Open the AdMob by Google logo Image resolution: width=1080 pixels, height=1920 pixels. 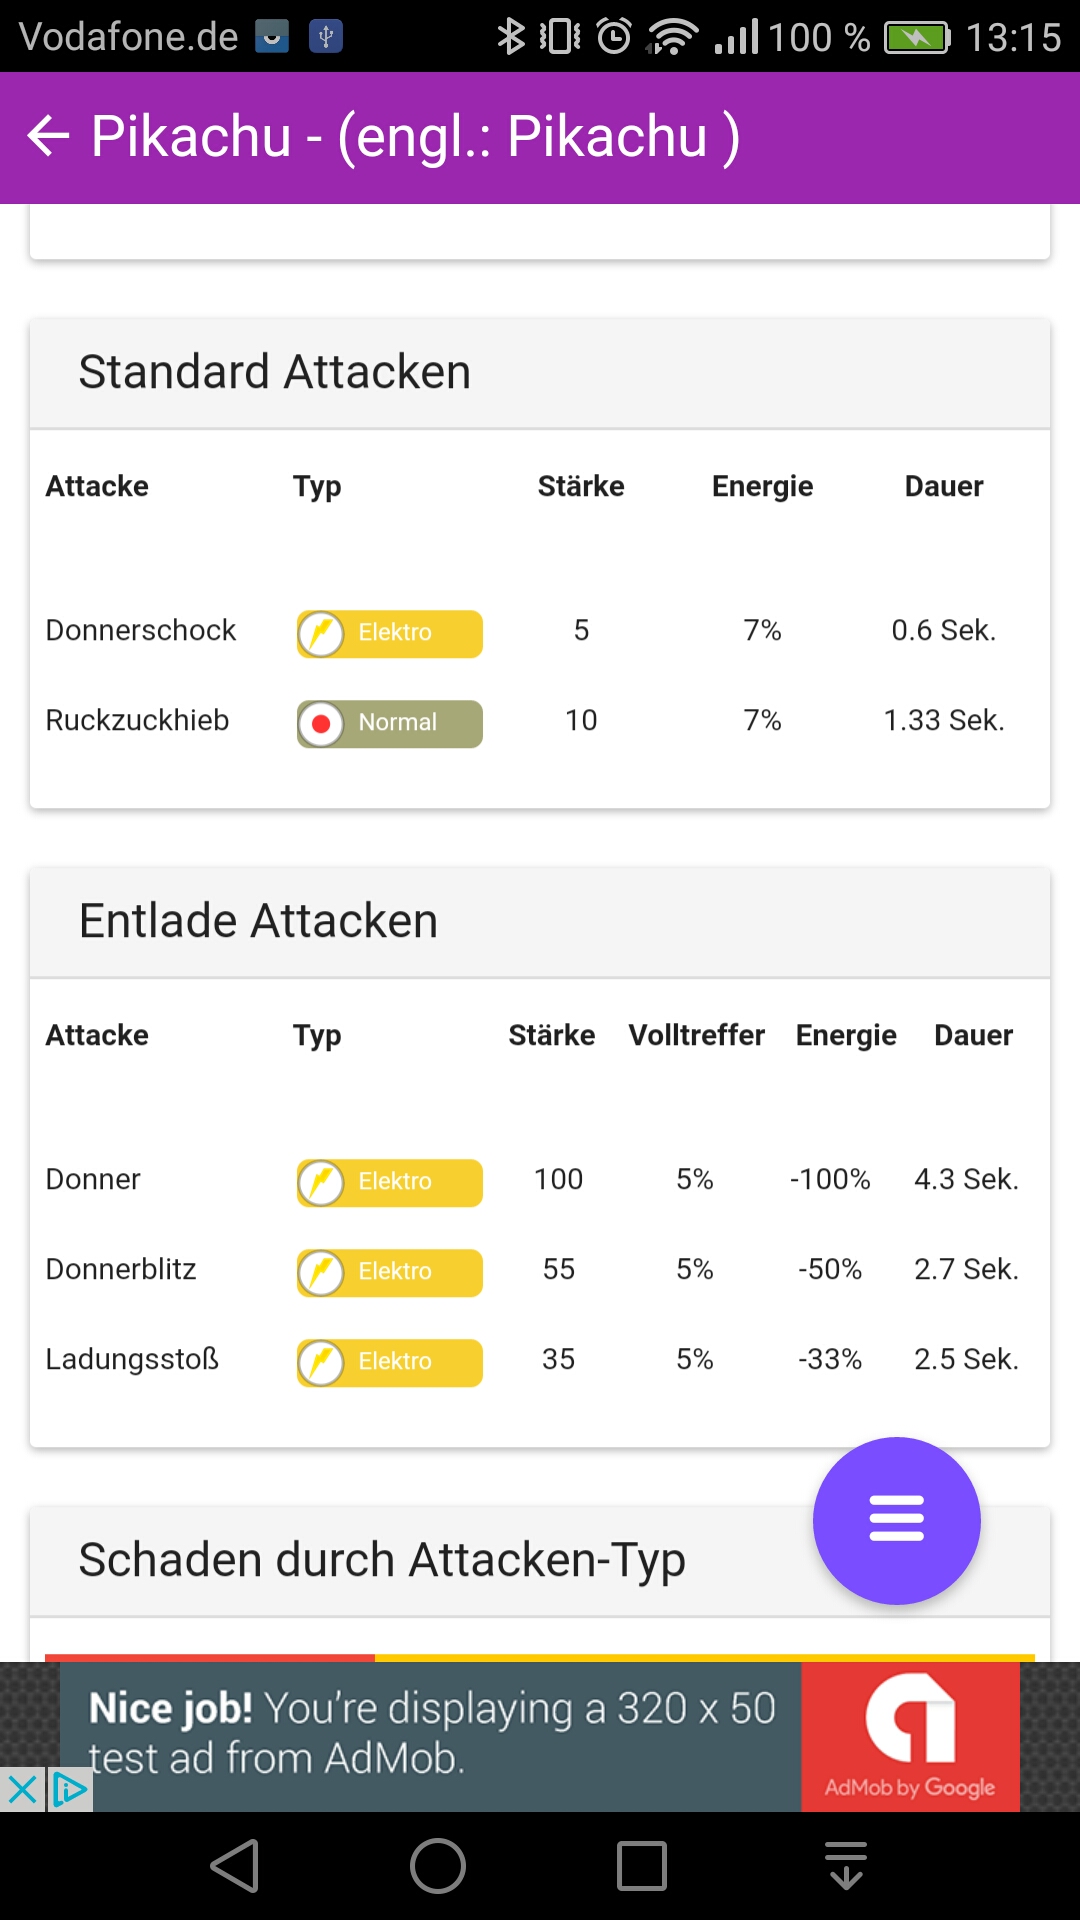point(910,1737)
